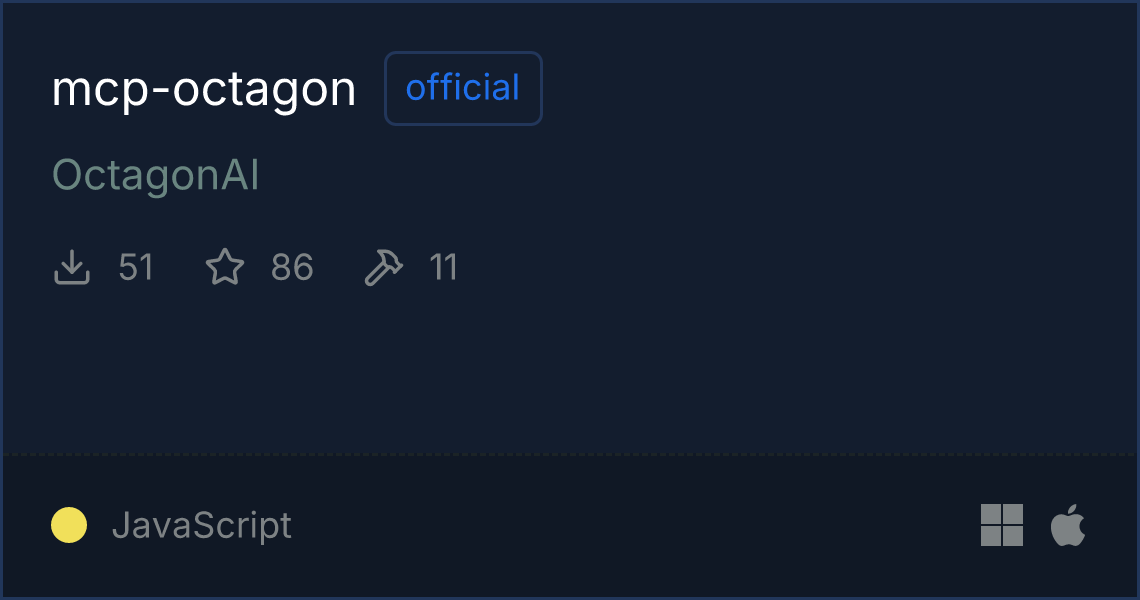Viewport: 1140px width, 600px height.
Task: Click the official badge
Action: pyautogui.click(x=463, y=88)
